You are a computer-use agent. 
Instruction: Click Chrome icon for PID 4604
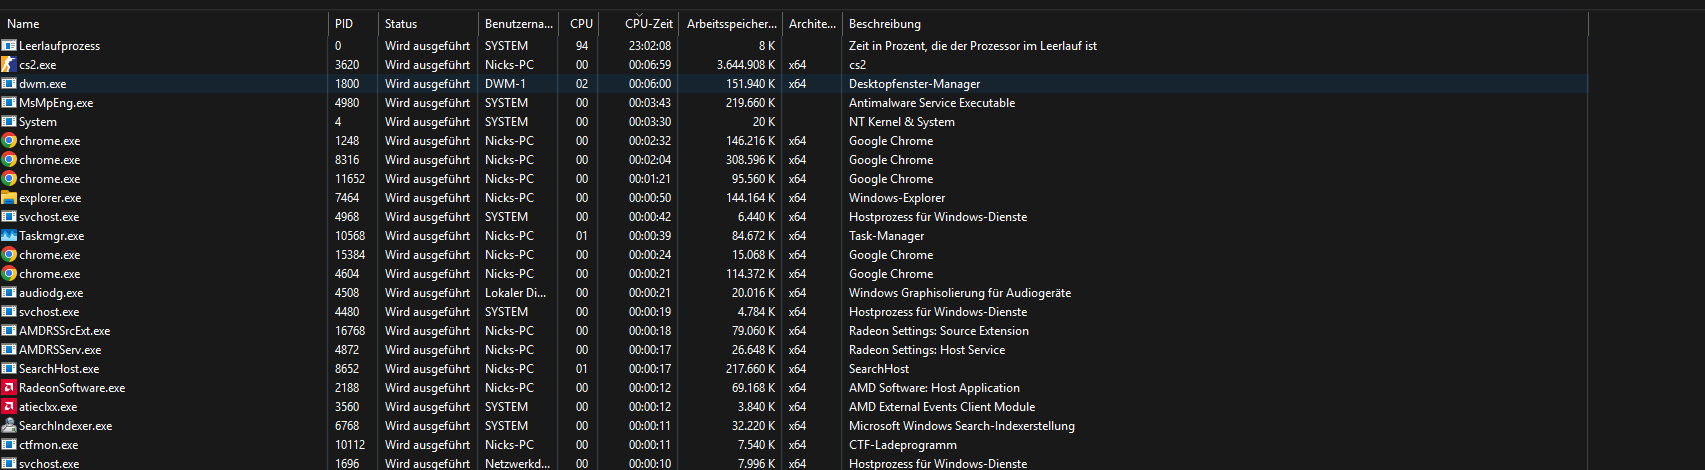click(9, 274)
